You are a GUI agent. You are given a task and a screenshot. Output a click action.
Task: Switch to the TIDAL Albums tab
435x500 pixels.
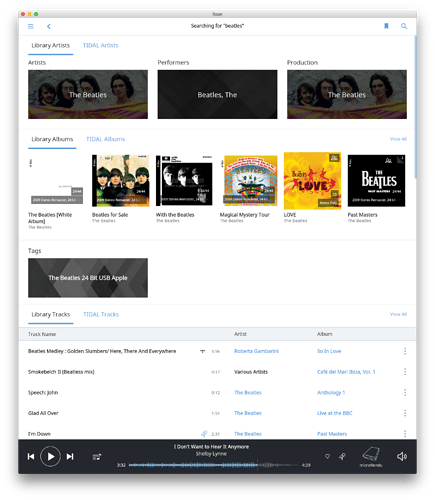tap(105, 139)
